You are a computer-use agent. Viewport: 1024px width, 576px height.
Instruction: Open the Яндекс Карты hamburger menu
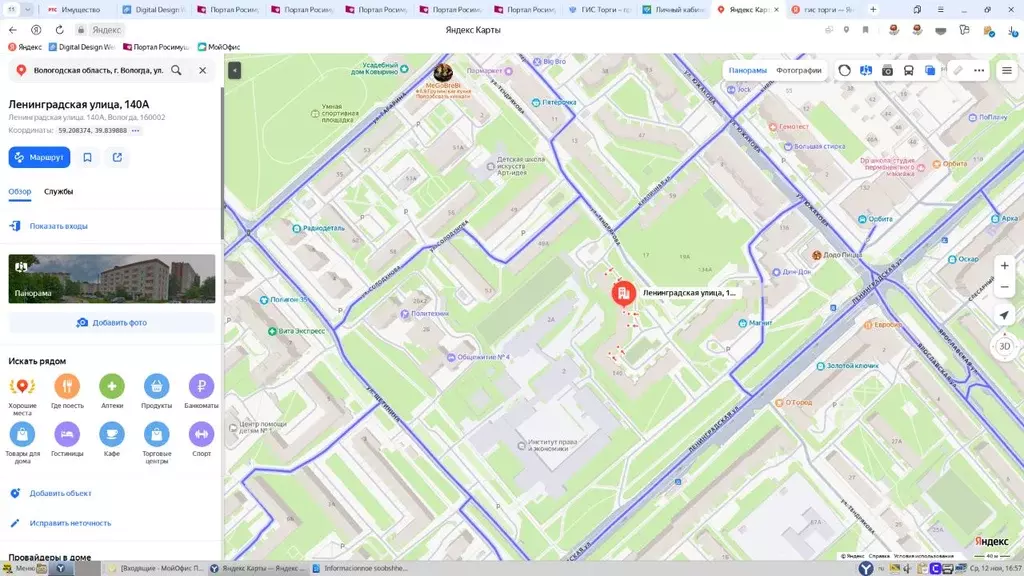click(x=1006, y=70)
